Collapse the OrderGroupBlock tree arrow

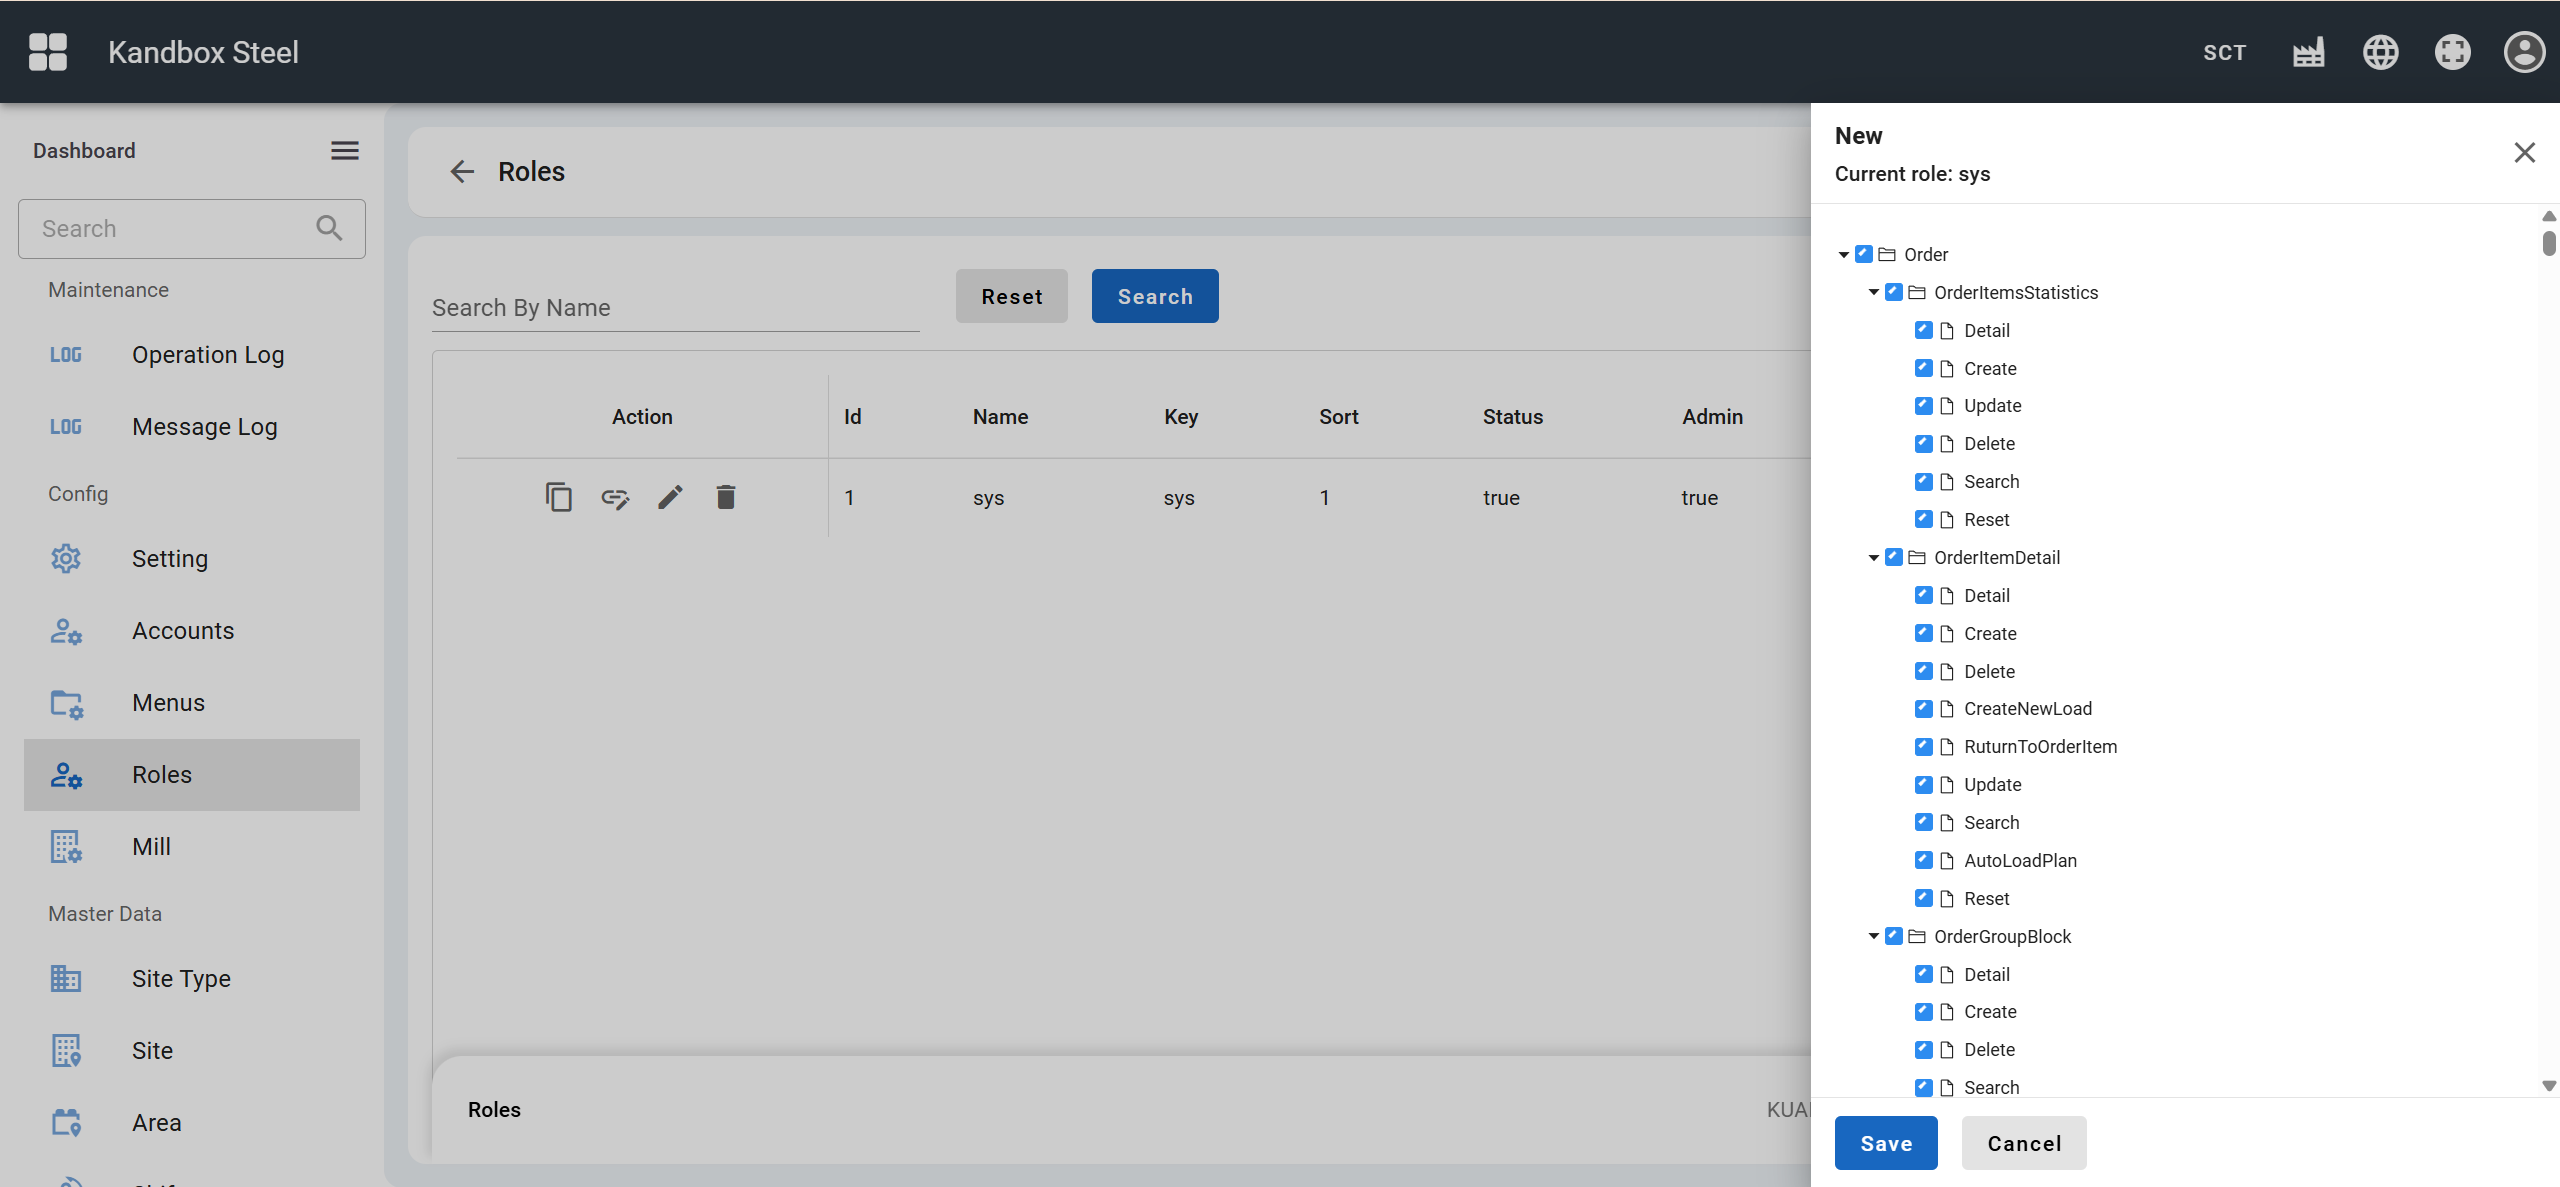[1873, 937]
